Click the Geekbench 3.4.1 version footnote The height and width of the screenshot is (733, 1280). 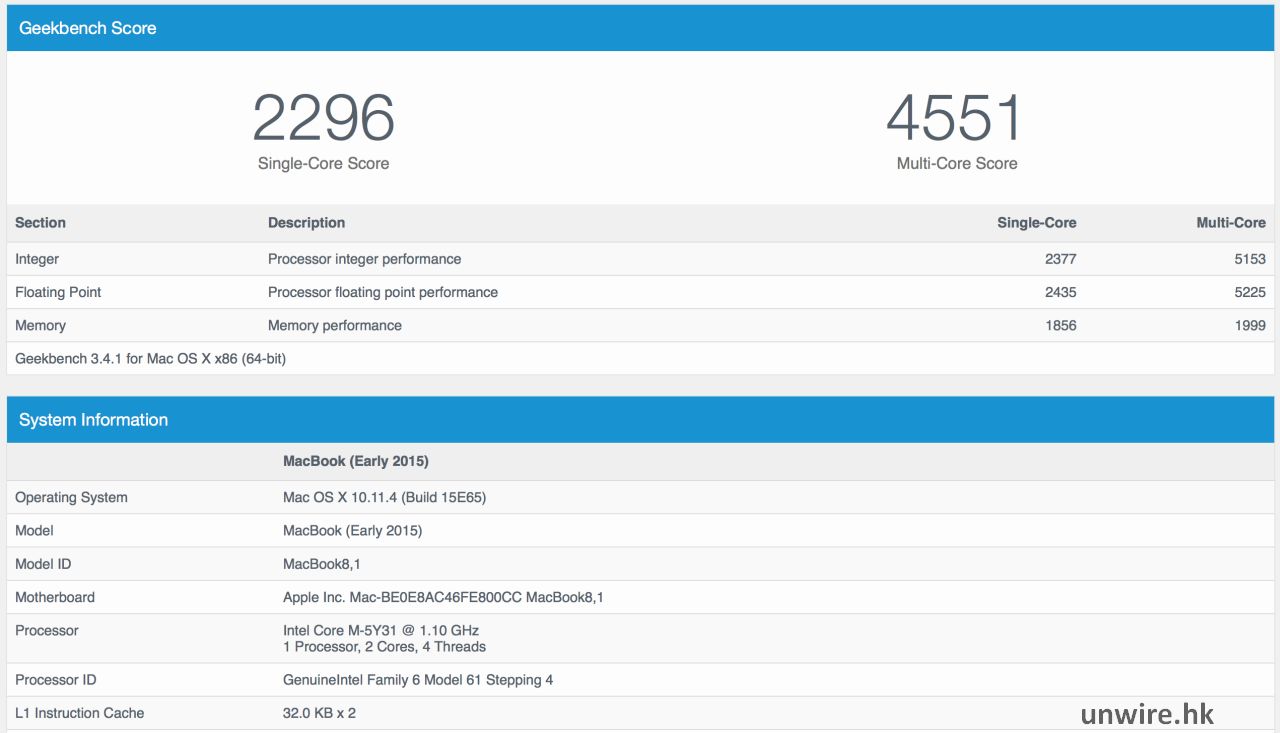click(x=150, y=358)
